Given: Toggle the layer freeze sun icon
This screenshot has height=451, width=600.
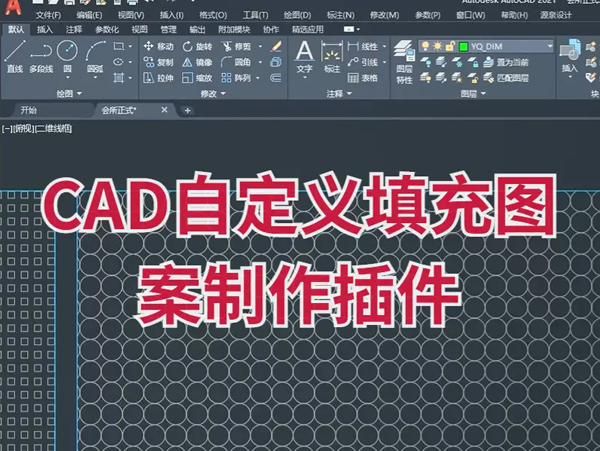Looking at the screenshot, I should (x=437, y=47).
